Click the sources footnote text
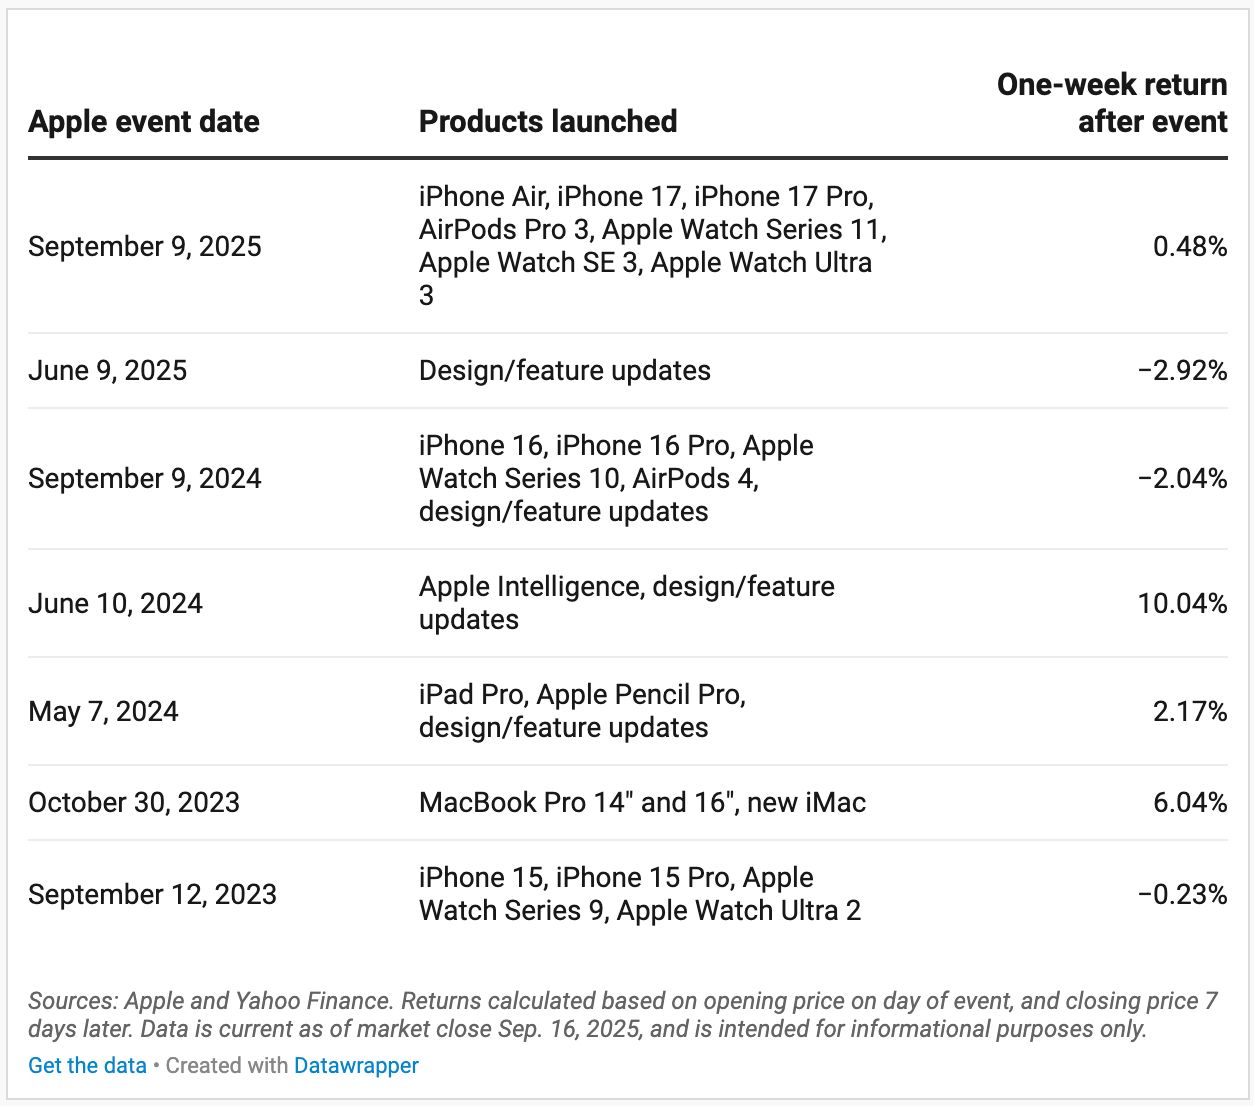 click(623, 1015)
